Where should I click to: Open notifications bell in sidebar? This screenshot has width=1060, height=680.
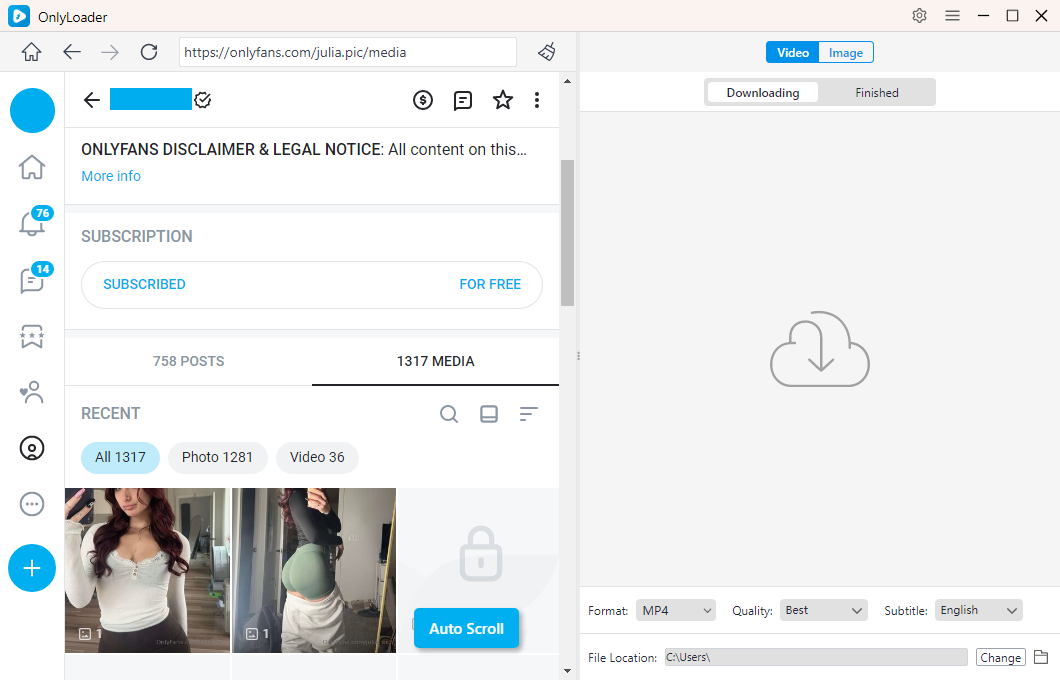tap(32, 224)
